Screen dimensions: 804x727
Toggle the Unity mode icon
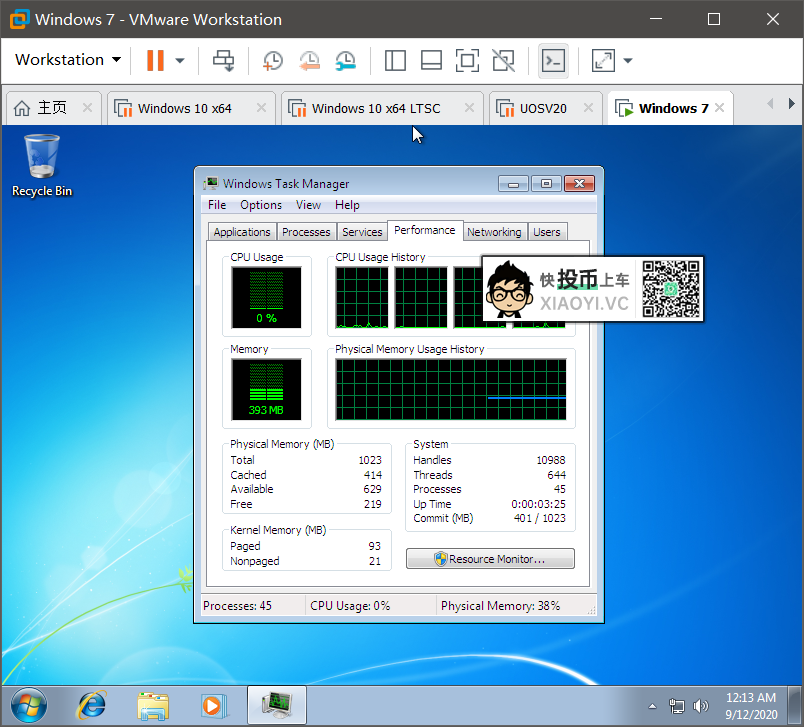[504, 60]
